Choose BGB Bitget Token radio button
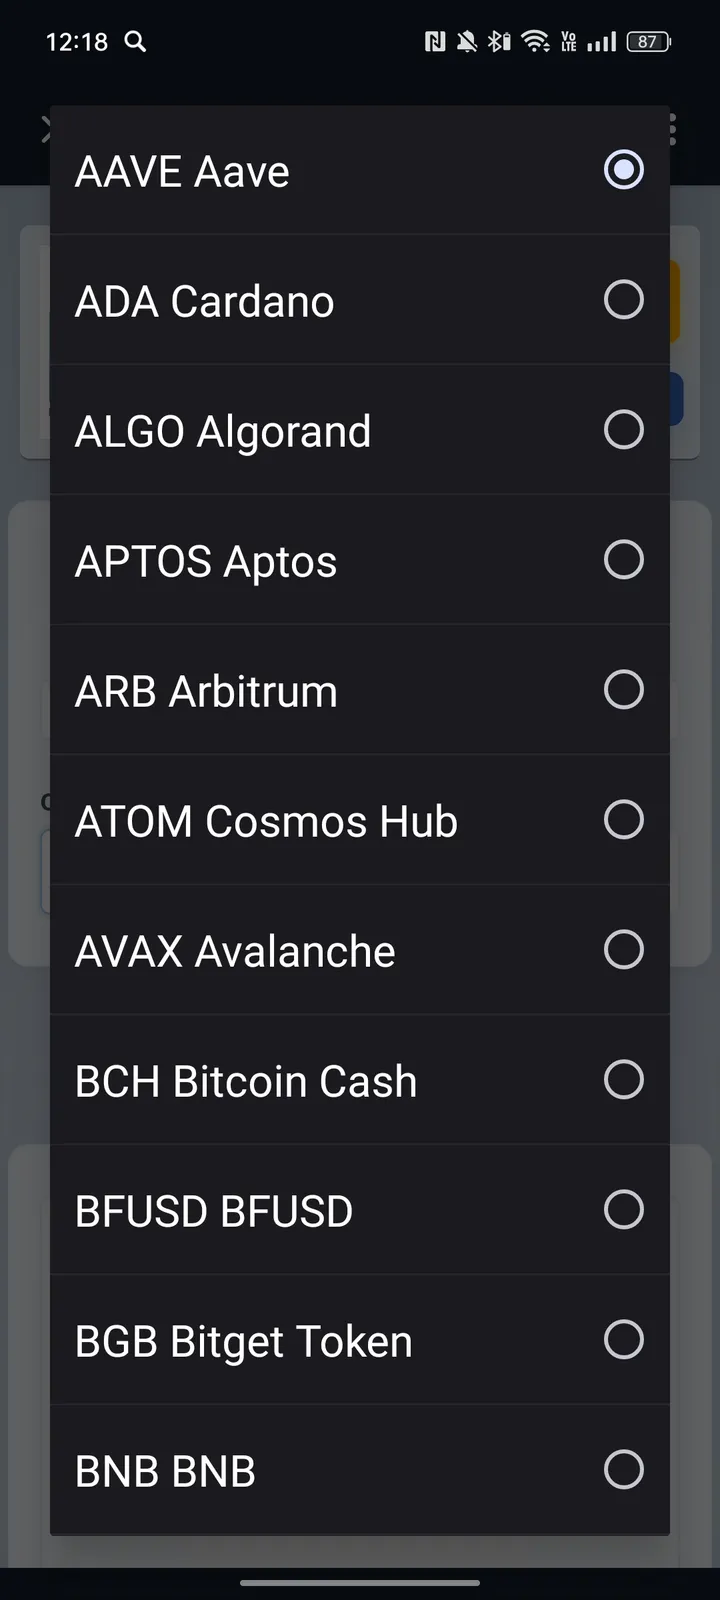The width and height of the screenshot is (720, 1600). tap(623, 1340)
